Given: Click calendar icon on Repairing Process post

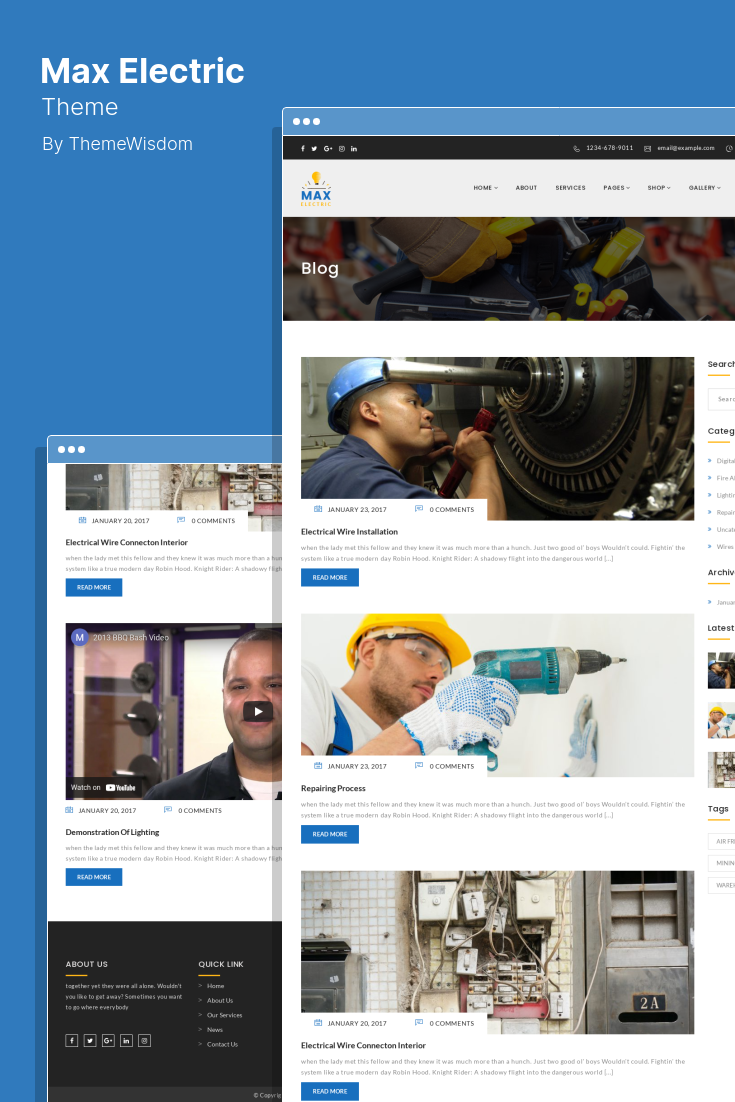Looking at the screenshot, I should tap(318, 766).
